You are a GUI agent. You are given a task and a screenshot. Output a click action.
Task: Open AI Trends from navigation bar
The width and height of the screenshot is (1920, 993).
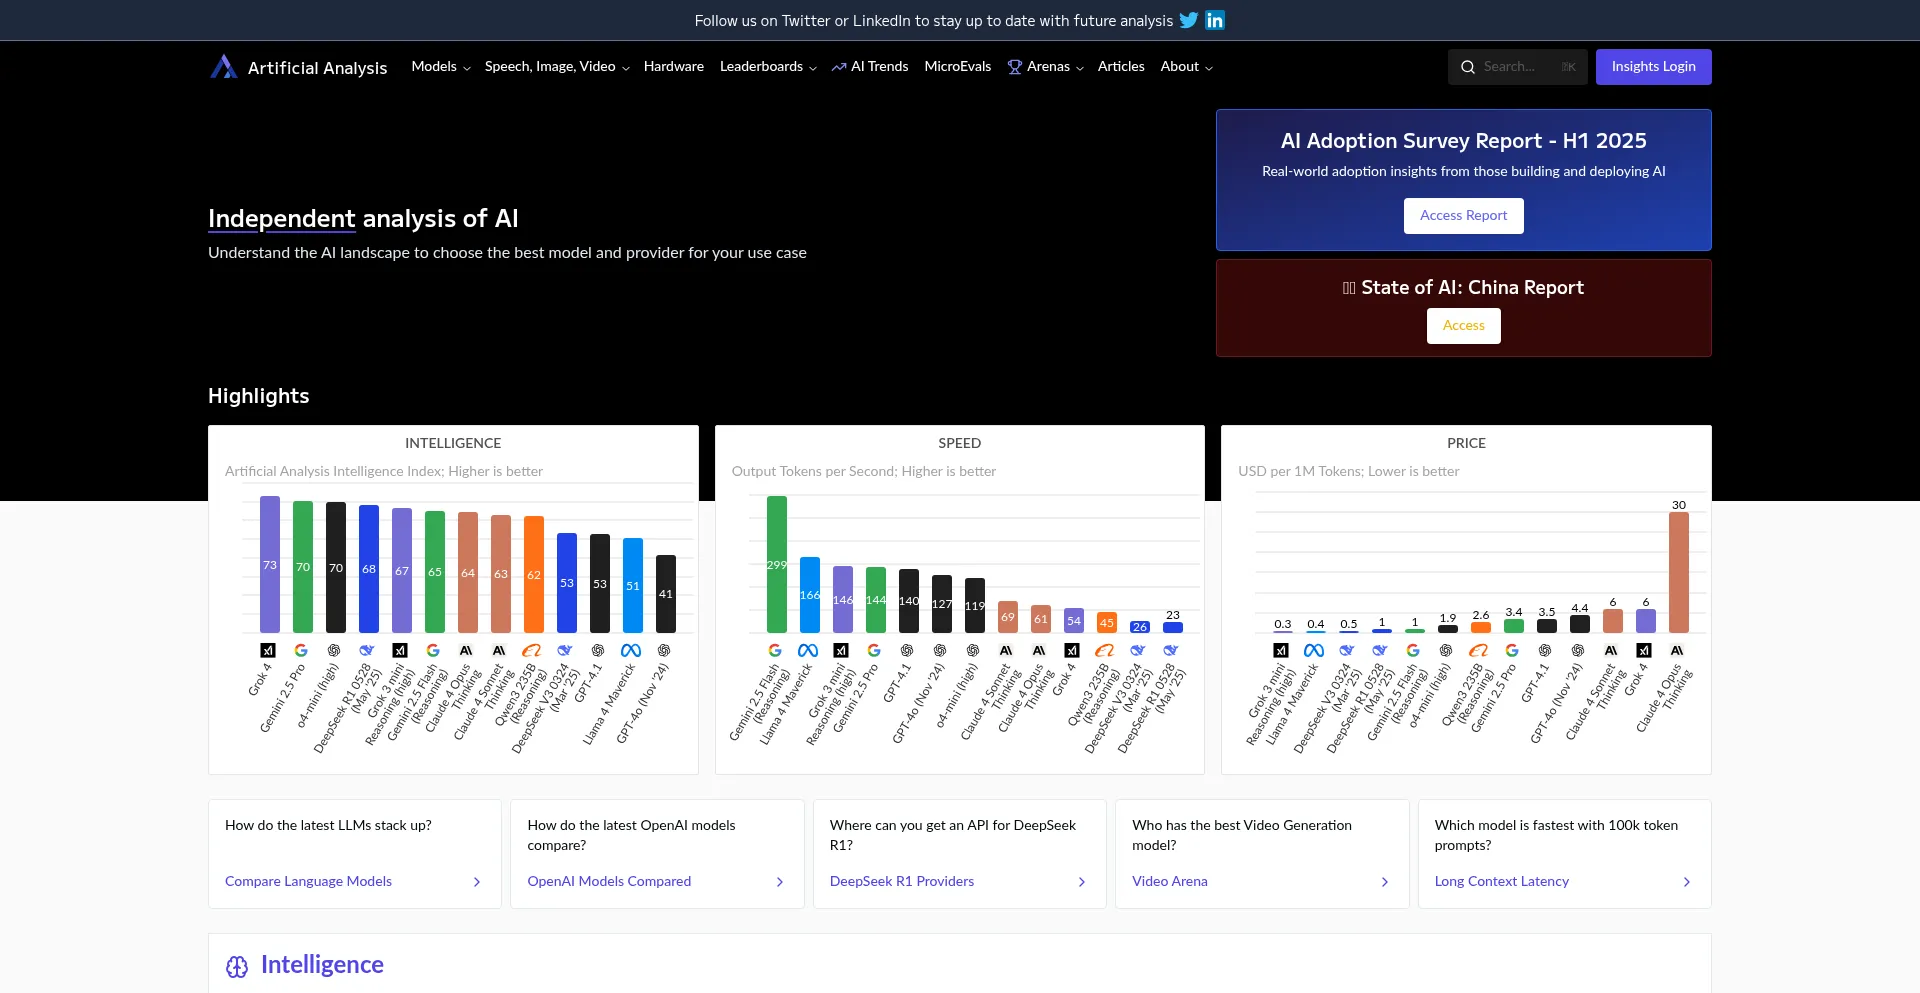coord(870,66)
